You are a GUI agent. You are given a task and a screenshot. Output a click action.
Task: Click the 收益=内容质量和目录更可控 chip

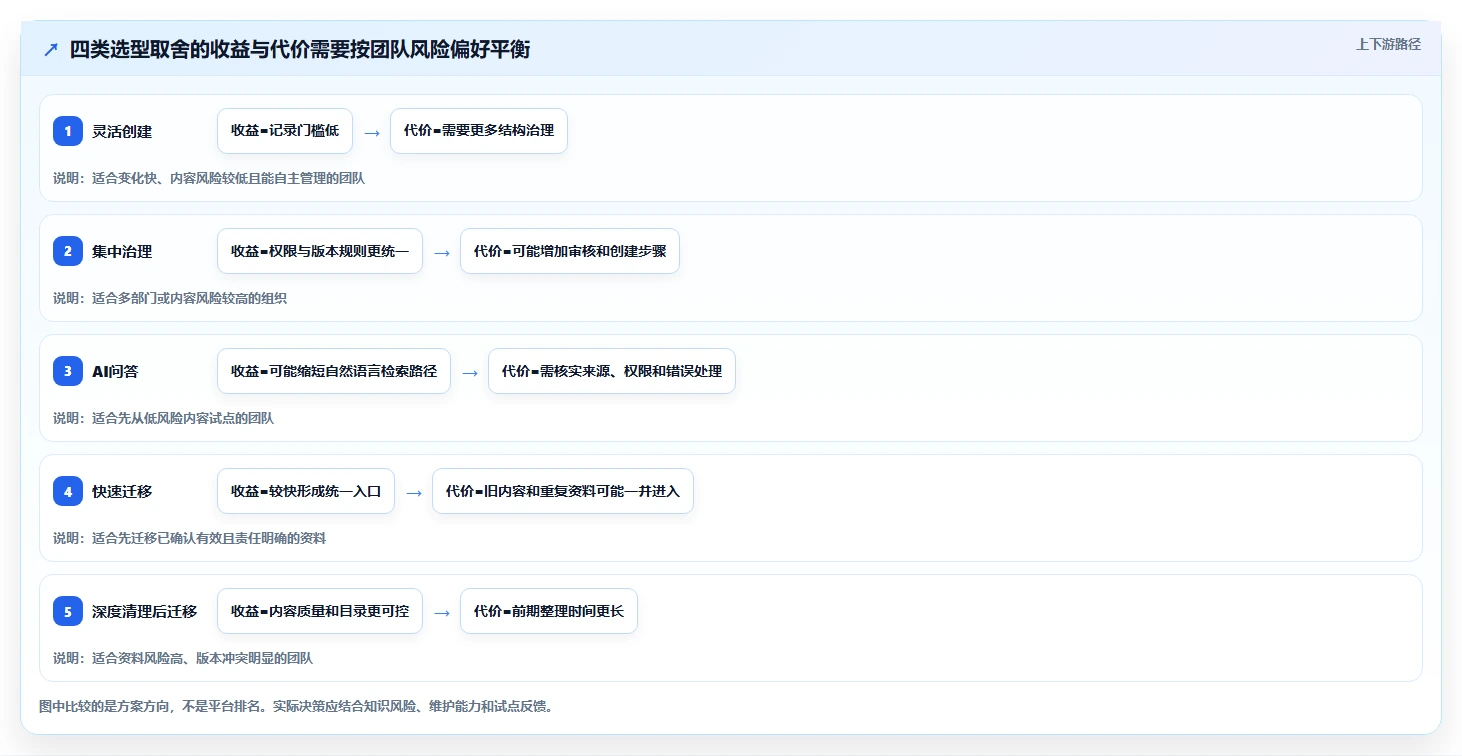[x=320, y=611]
